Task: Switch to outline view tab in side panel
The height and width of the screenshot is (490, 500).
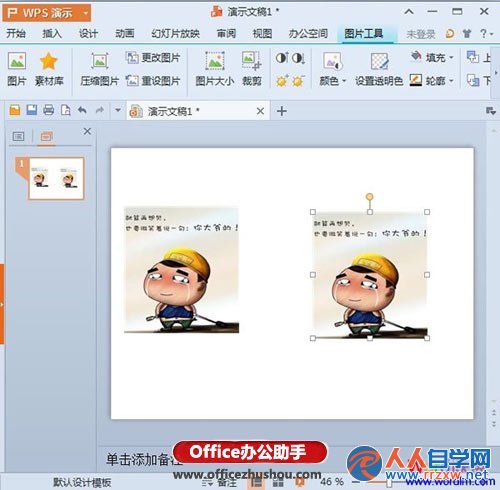Action: (x=18, y=136)
